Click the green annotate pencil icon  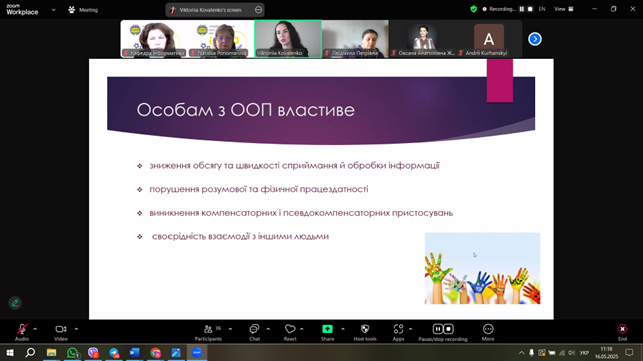click(15, 303)
